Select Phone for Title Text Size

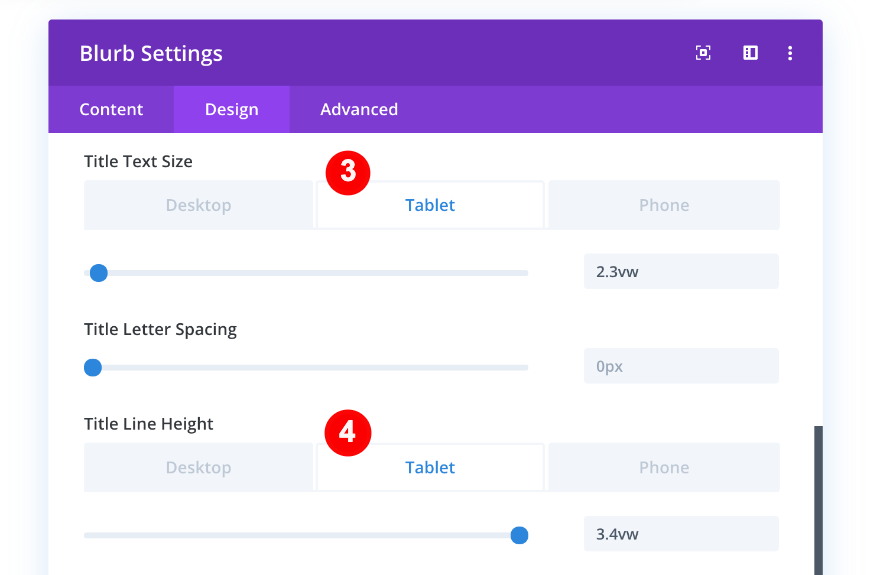pyautogui.click(x=664, y=205)
